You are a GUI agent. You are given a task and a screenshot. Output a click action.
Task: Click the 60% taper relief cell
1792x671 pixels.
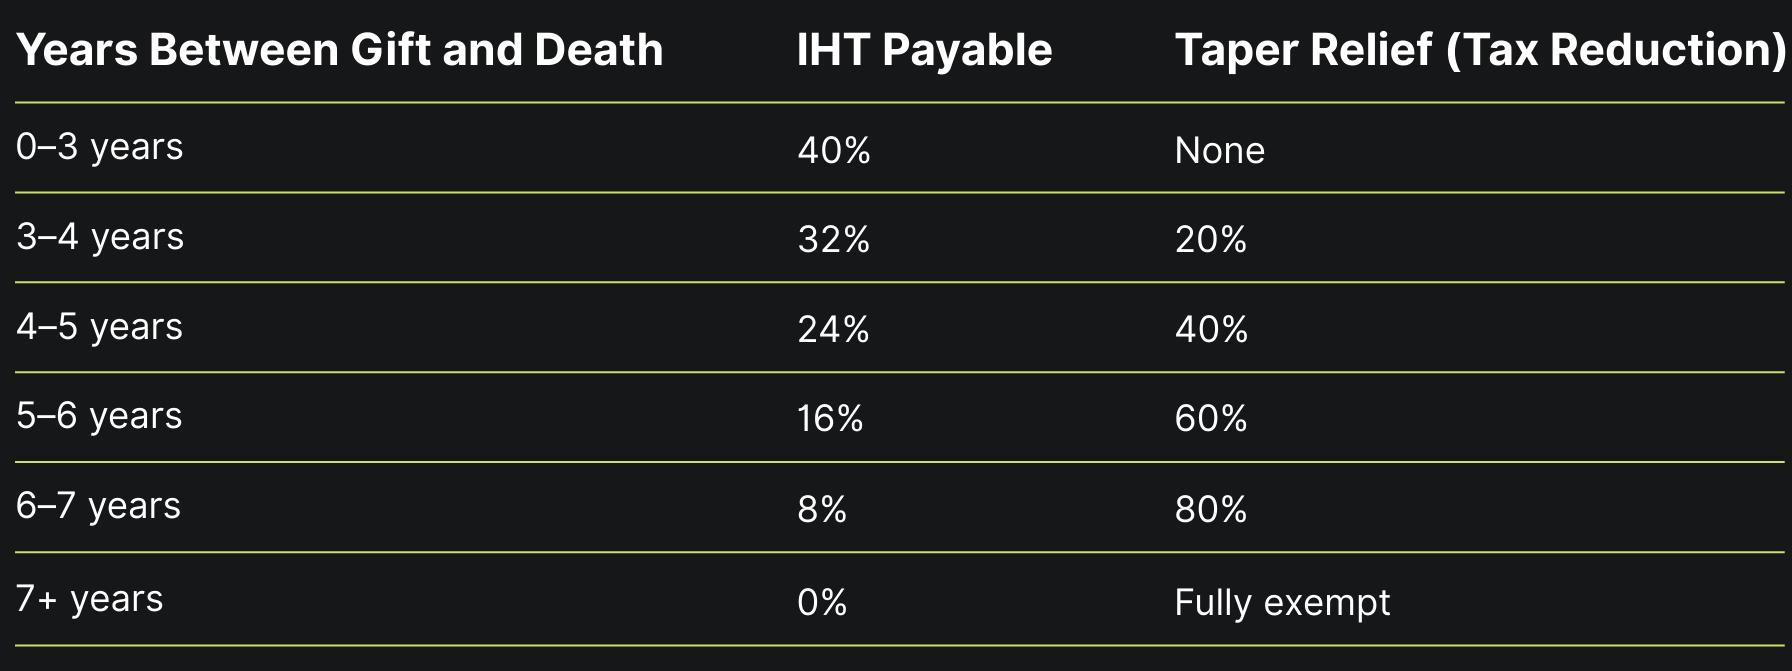[x=1211, y=419]
